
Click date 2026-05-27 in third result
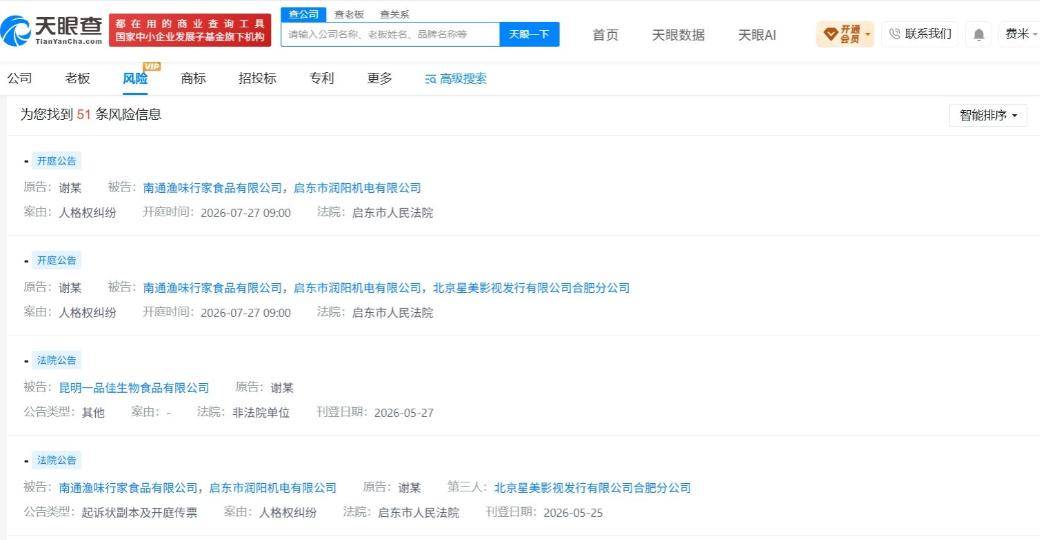pos(404,413)
